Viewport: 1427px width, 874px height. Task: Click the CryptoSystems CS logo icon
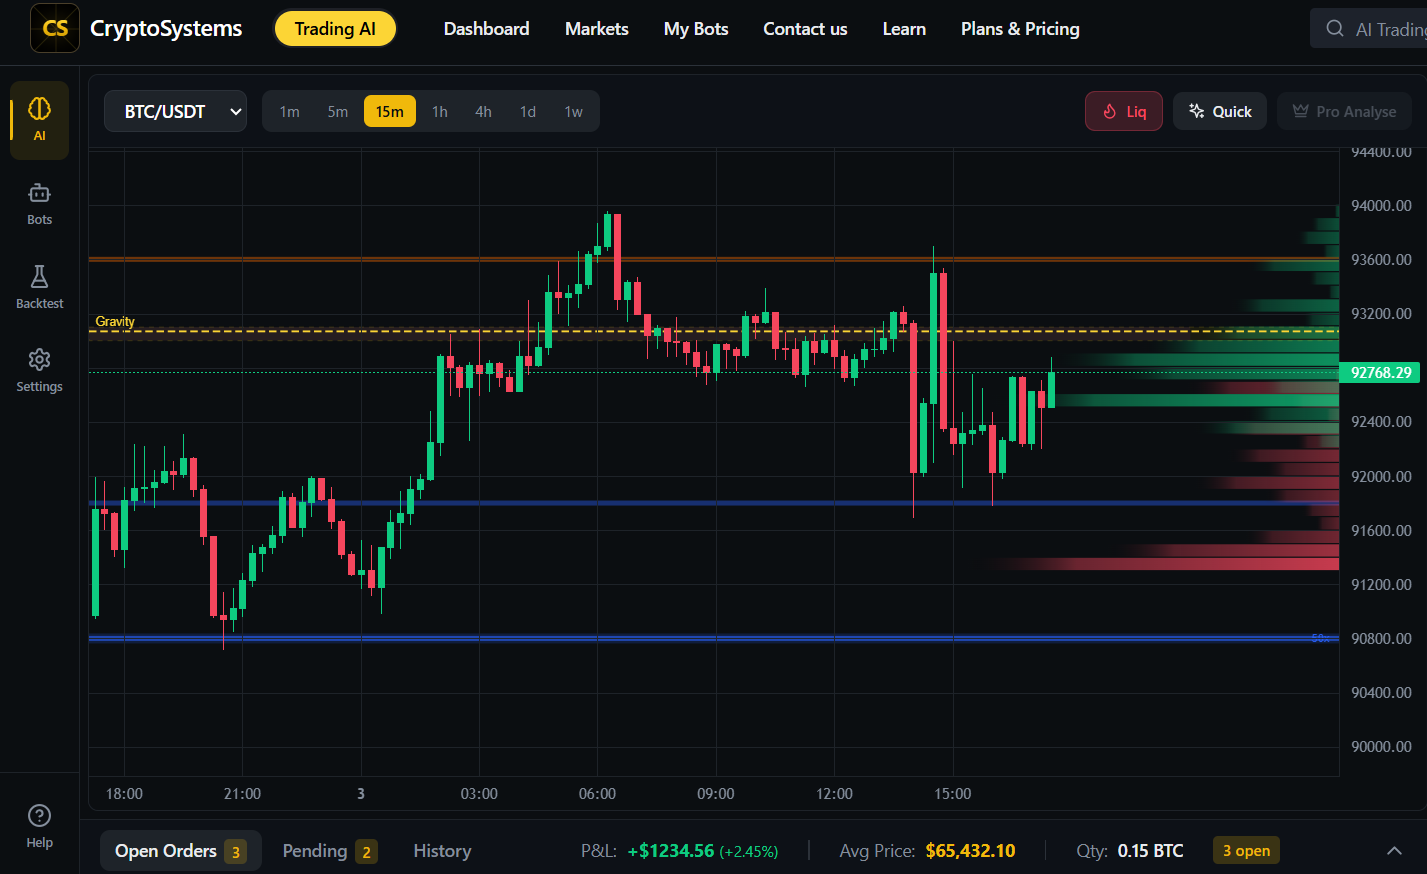[x=55, y=28]
